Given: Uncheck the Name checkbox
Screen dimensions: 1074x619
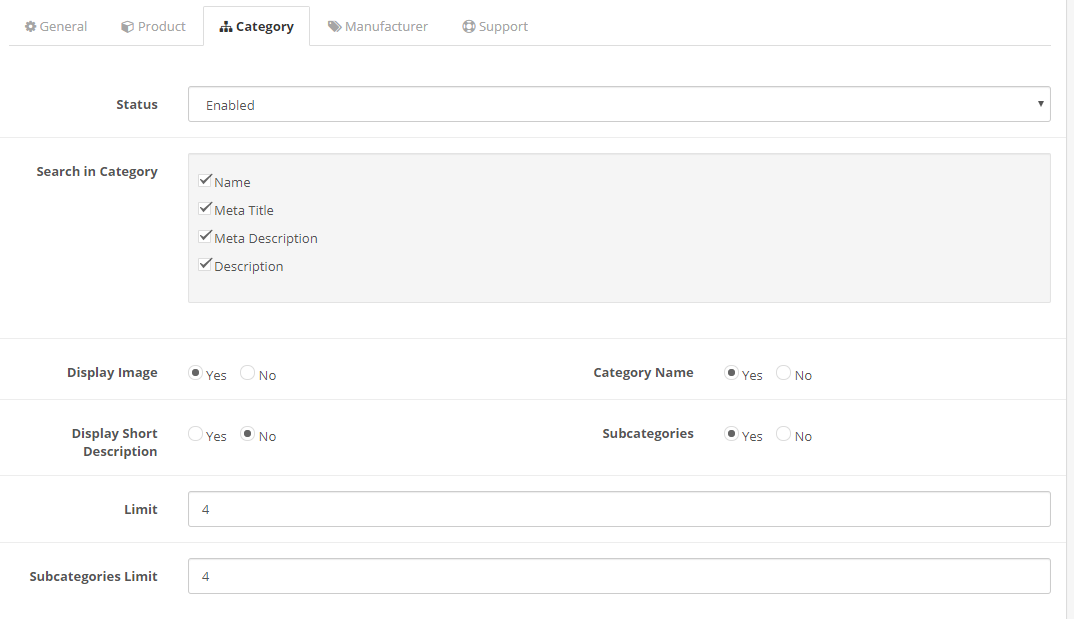Looking at the screenshot, I should point(205,181).
